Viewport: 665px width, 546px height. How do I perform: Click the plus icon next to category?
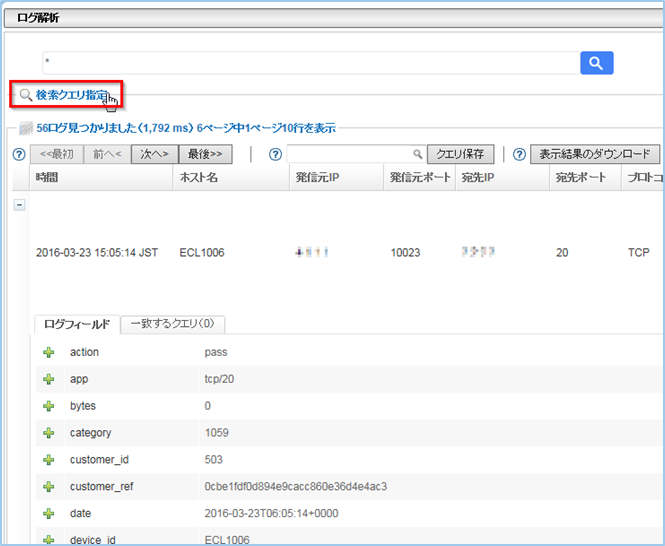(48, 433)
